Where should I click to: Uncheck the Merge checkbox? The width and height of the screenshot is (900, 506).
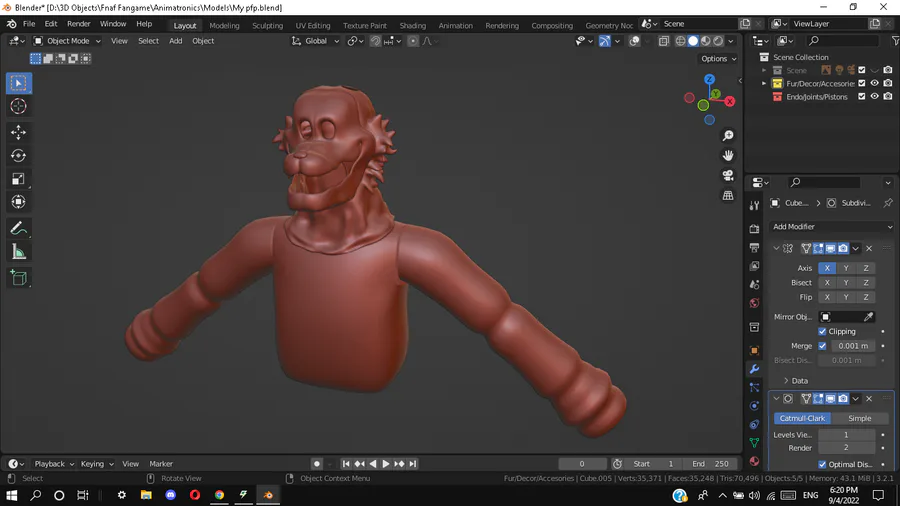point(822,346)
